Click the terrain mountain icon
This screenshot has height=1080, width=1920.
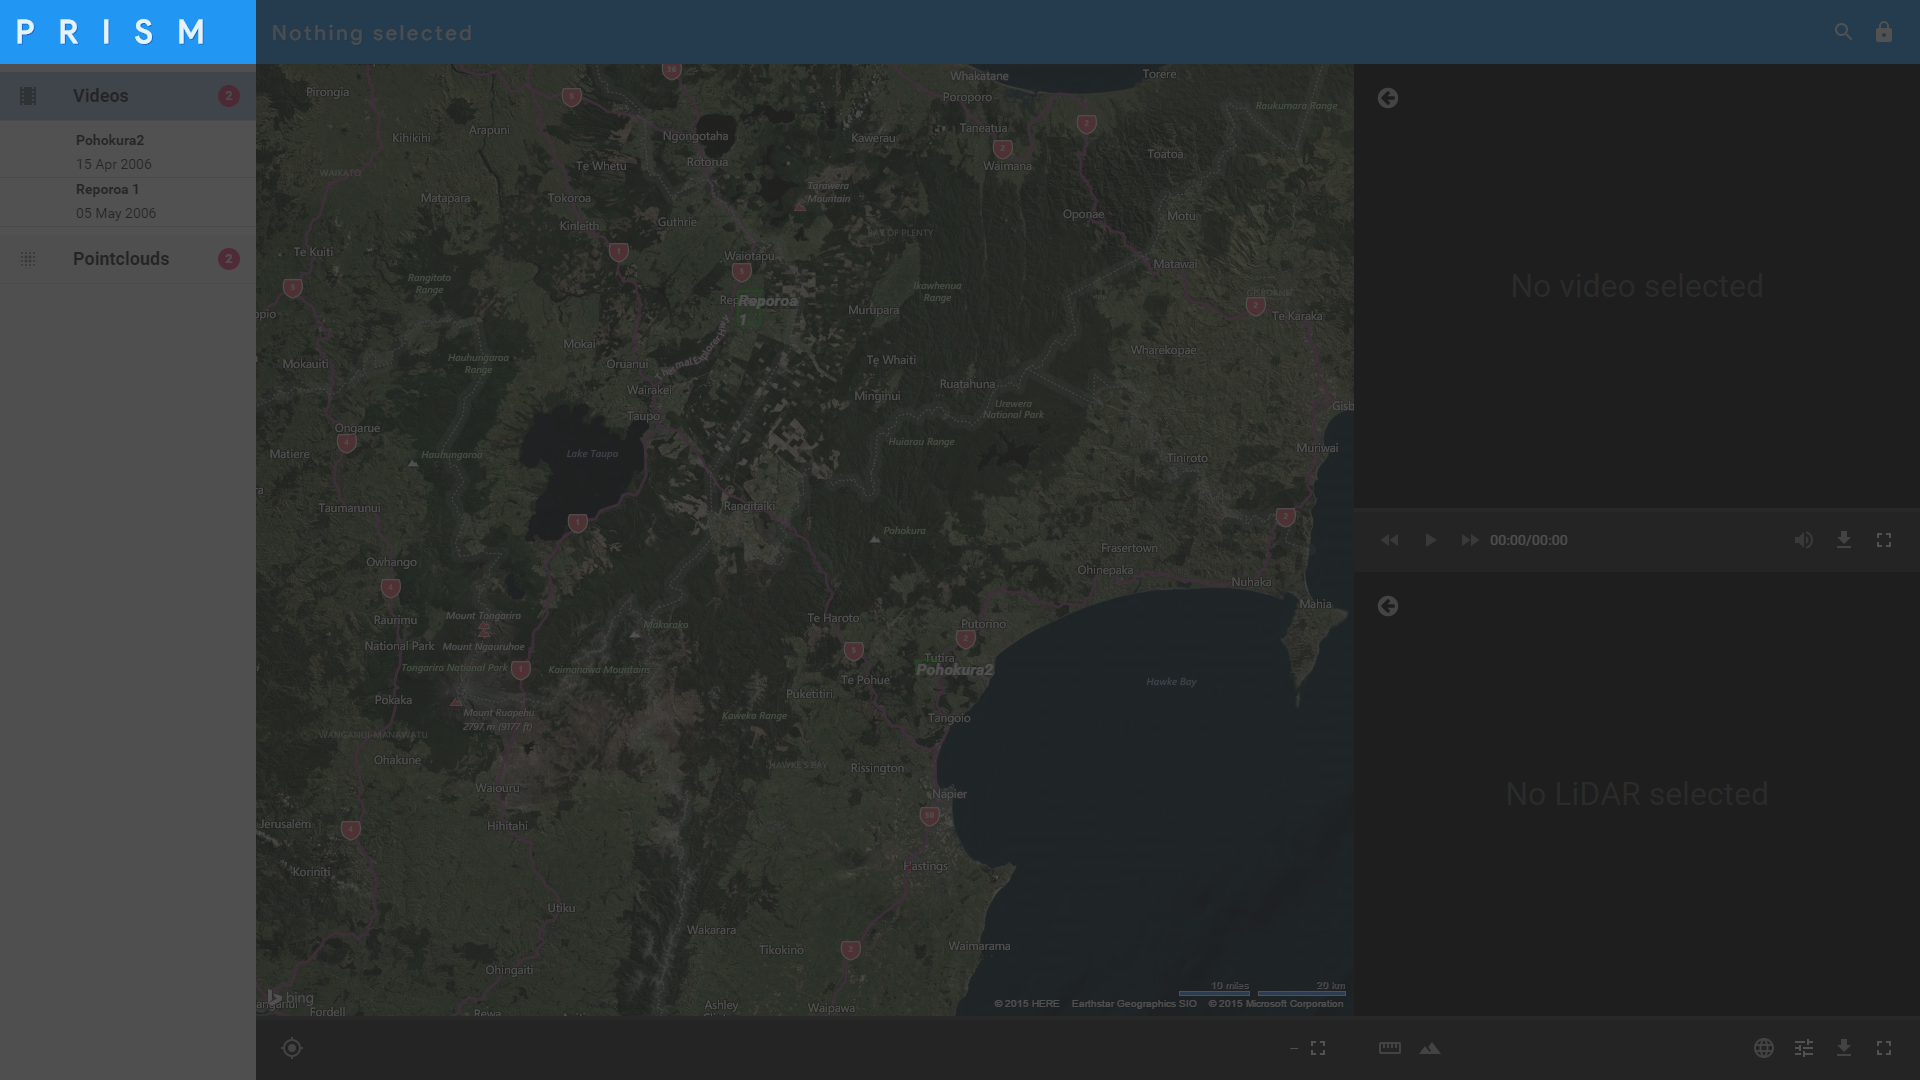click(x=1430, y=1048)
